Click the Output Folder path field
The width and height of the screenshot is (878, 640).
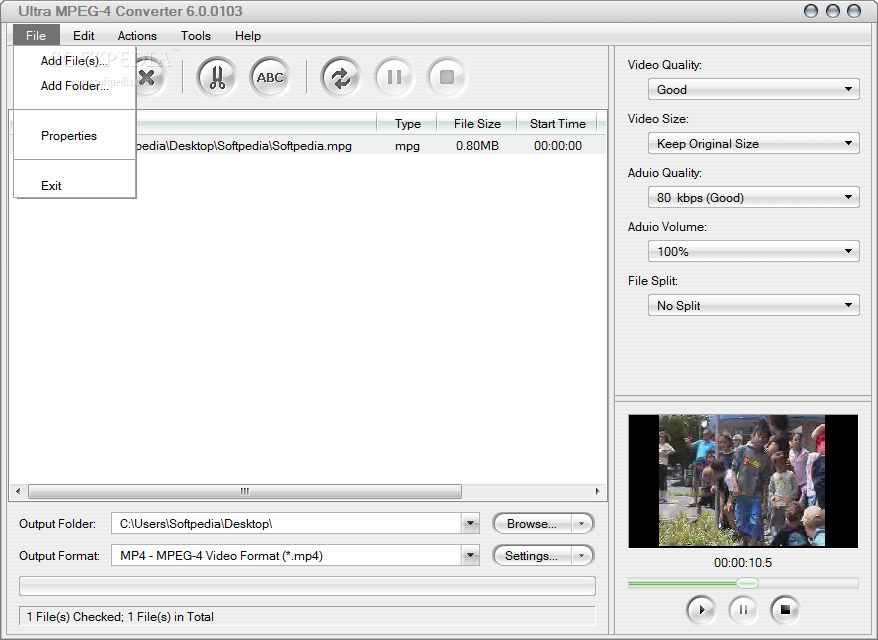pyautogui.click(x=287, y=524)
